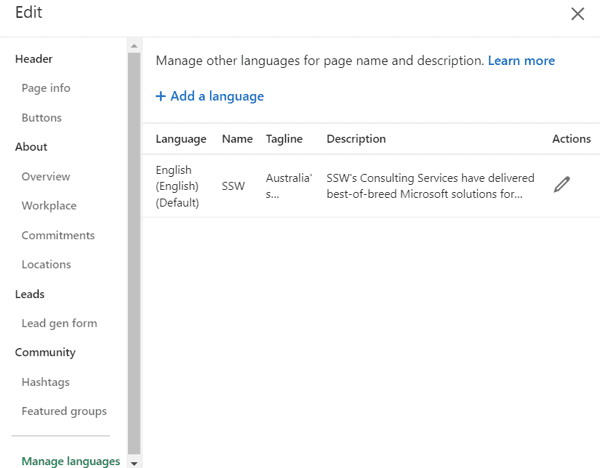The image size is (600, 468).
Task: Click the sidebar scrollbar thumb
Action: click(134, 250)
